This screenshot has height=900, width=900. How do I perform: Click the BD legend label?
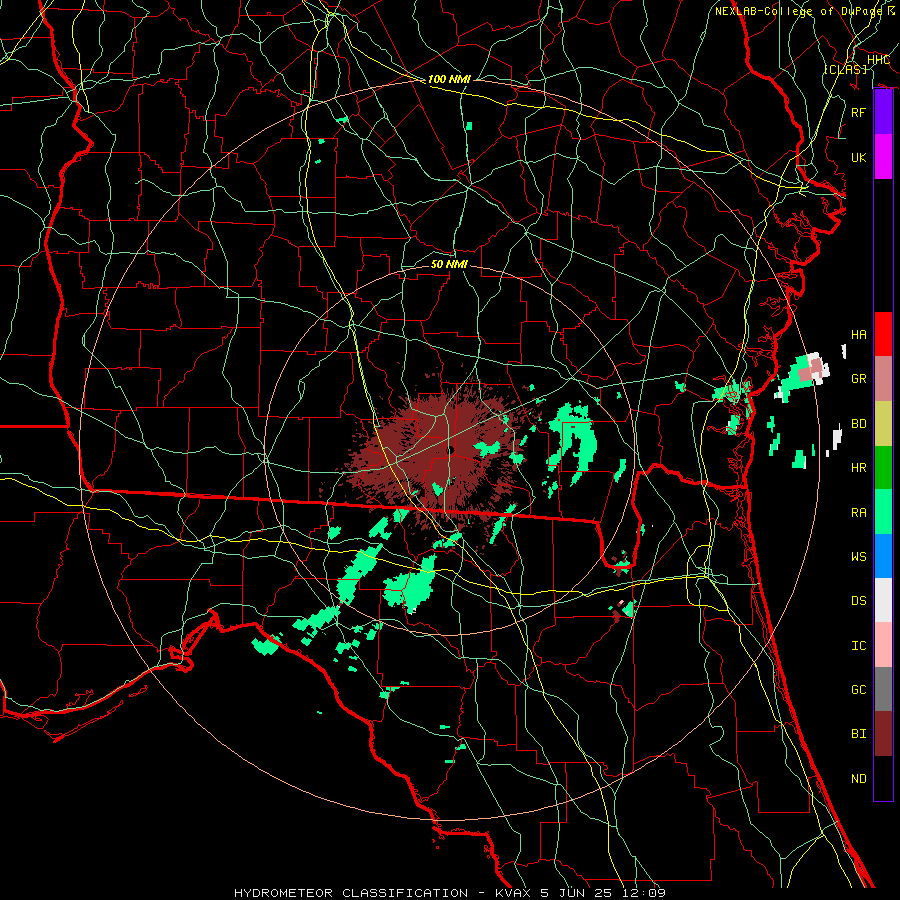point(859,424)
